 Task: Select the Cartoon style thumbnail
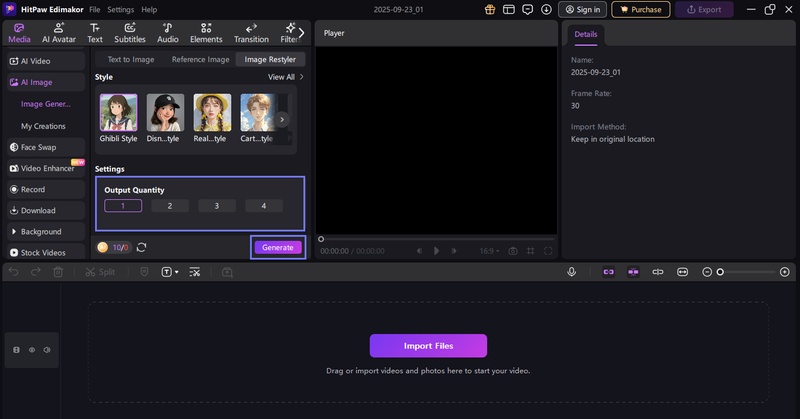[x=259, y=112]
